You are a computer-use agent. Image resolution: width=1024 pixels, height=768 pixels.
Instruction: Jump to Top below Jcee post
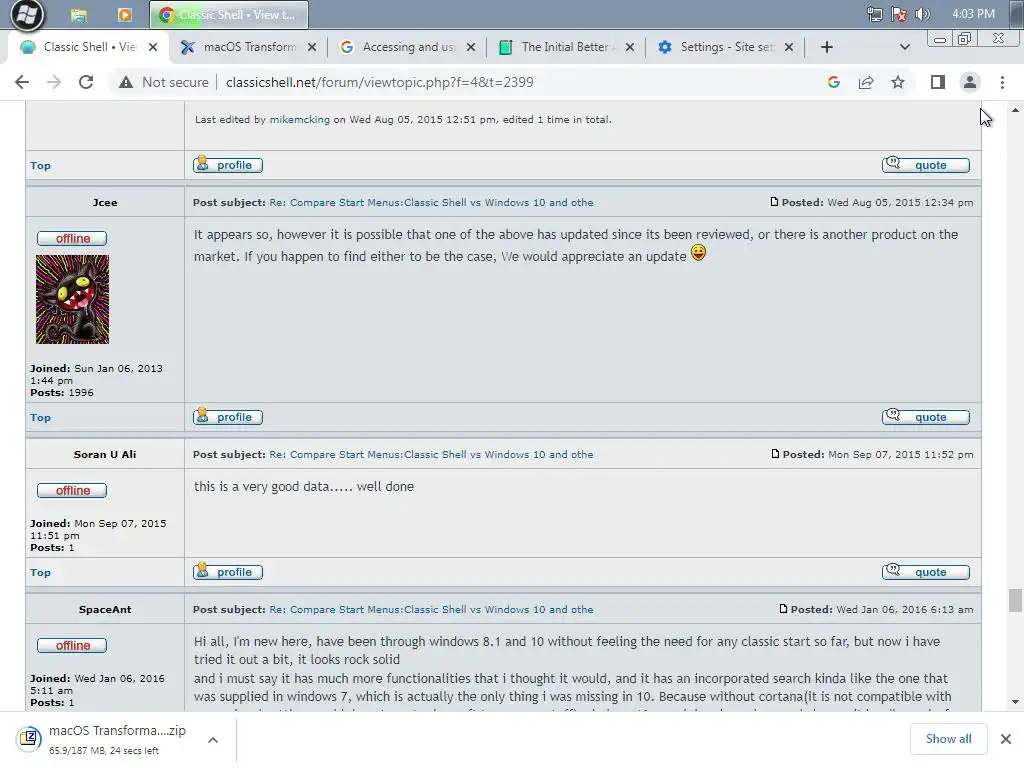[40, 417]
